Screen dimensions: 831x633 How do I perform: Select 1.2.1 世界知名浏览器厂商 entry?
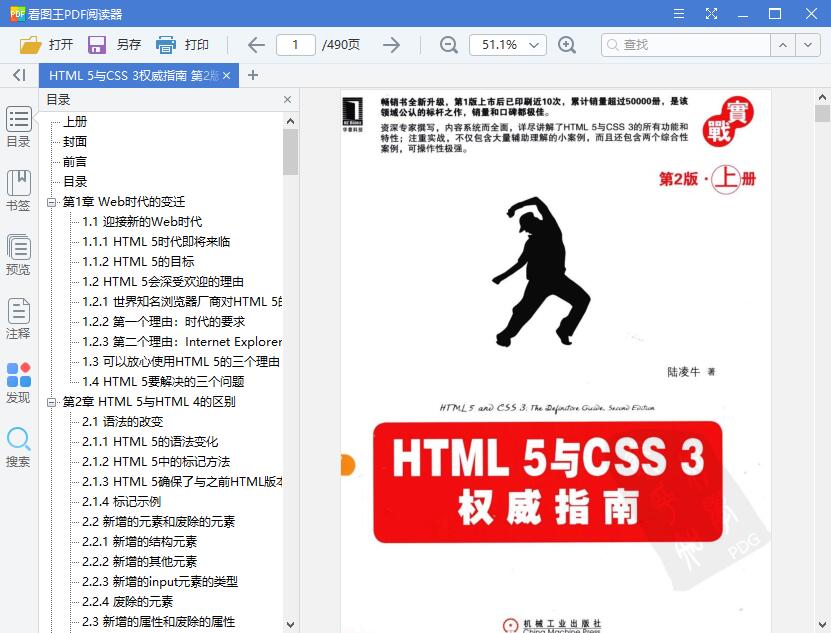tap(182, 302)
